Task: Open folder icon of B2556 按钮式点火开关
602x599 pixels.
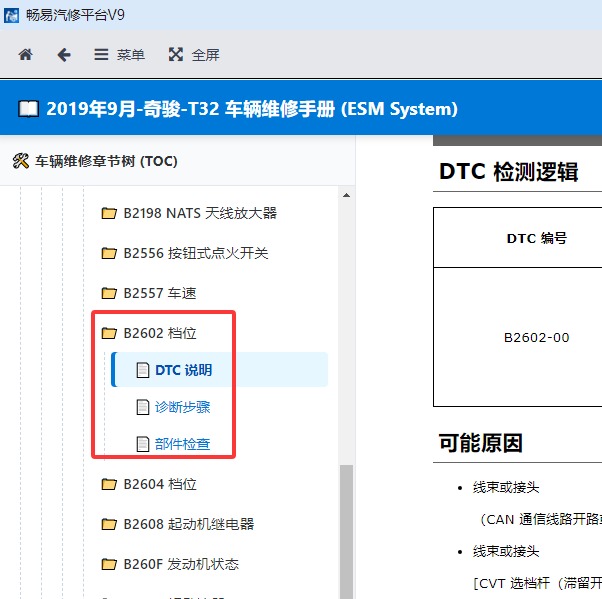Action: point(109,253)
